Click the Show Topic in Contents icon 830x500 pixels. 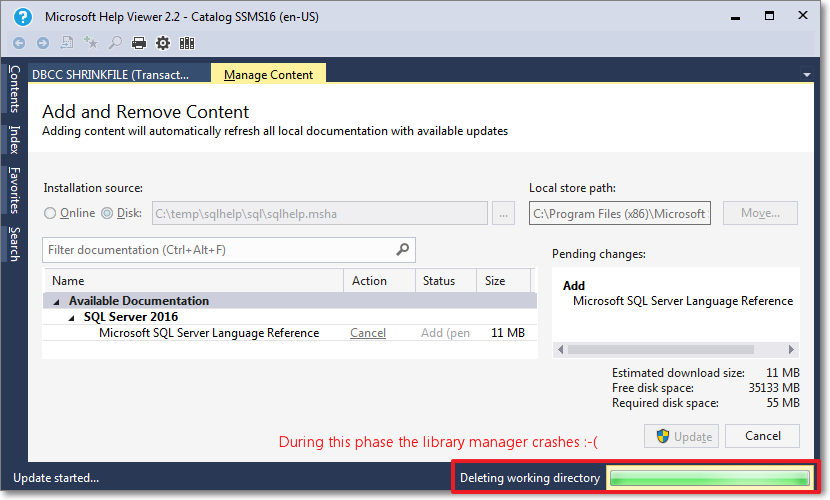(x=67, y=42)
